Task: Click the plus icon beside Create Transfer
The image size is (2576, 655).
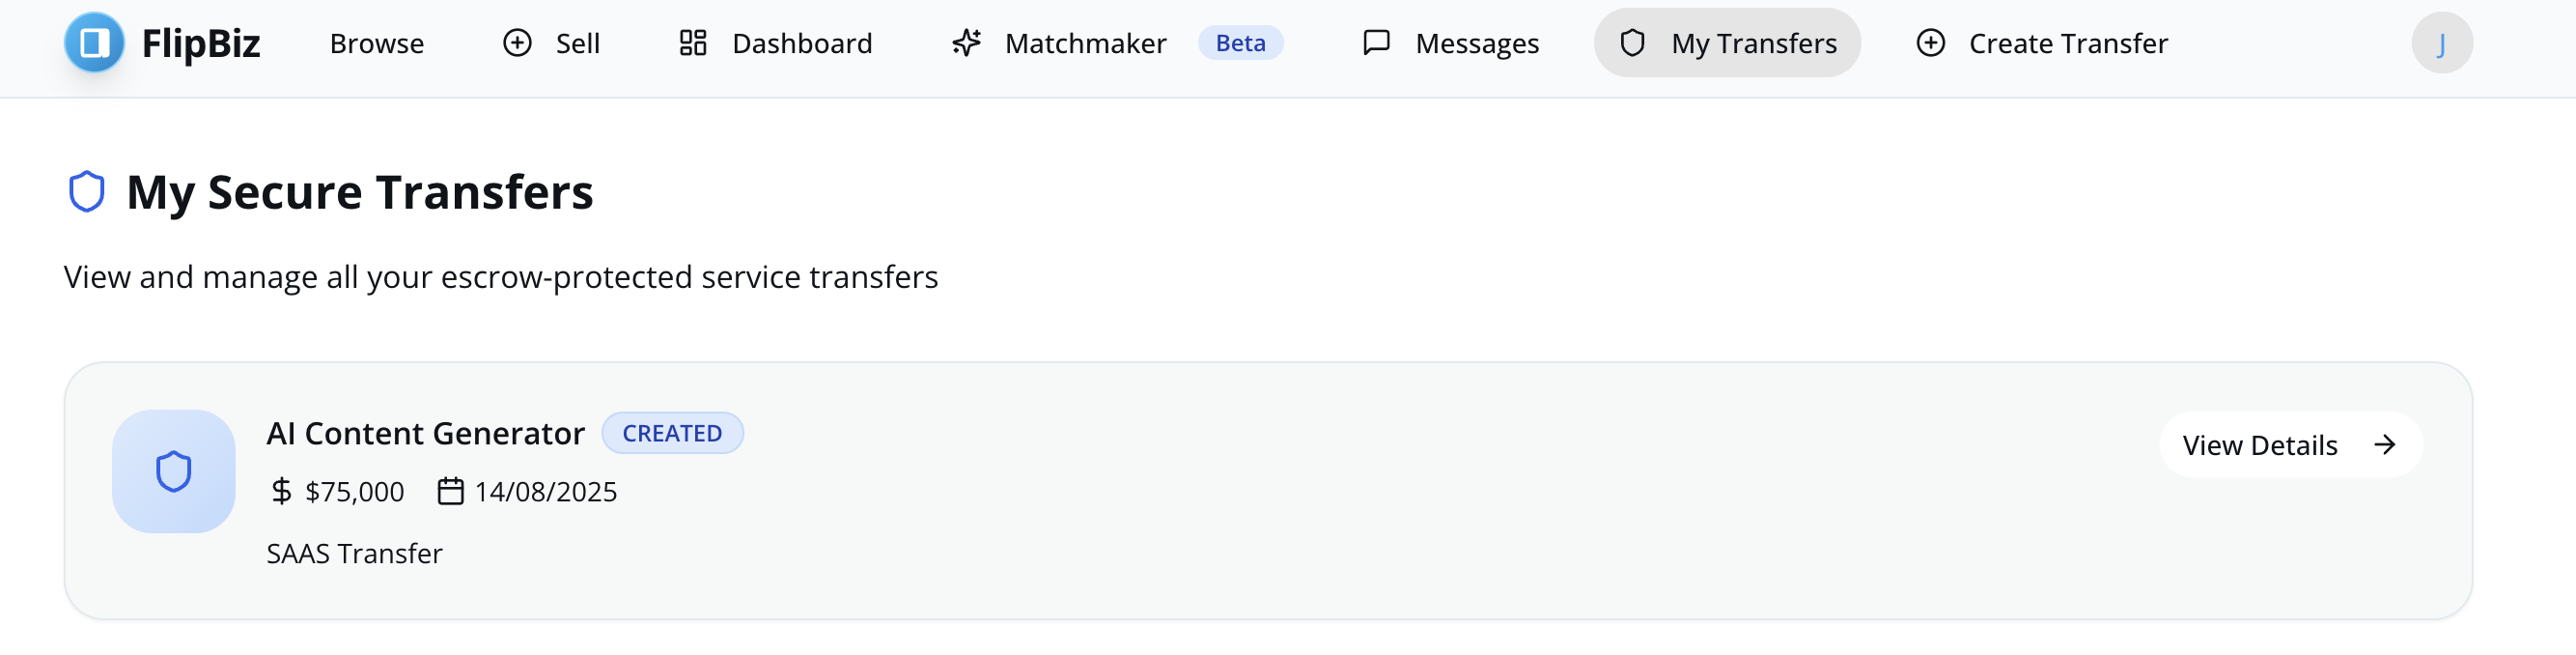Action: (1931, 43)
